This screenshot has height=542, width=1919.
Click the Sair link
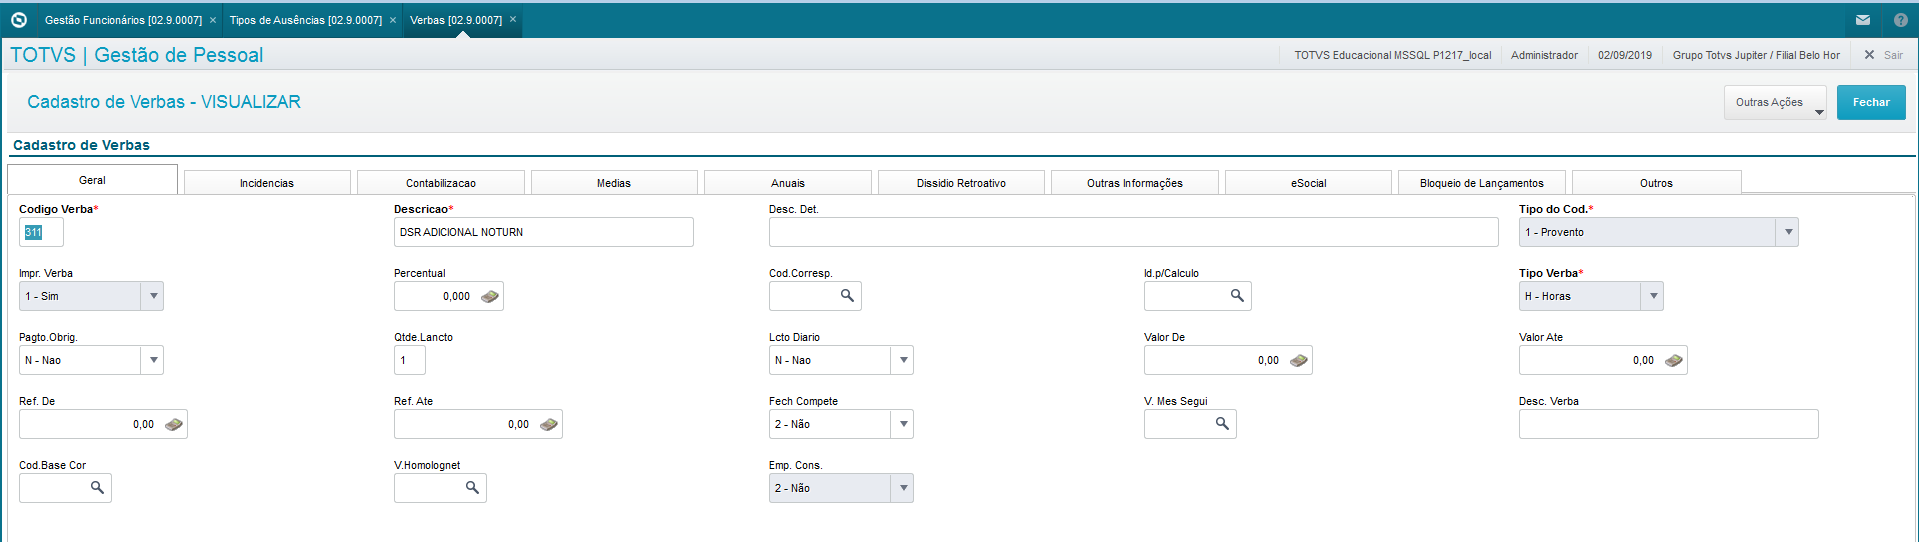(x=1893, y=55)
